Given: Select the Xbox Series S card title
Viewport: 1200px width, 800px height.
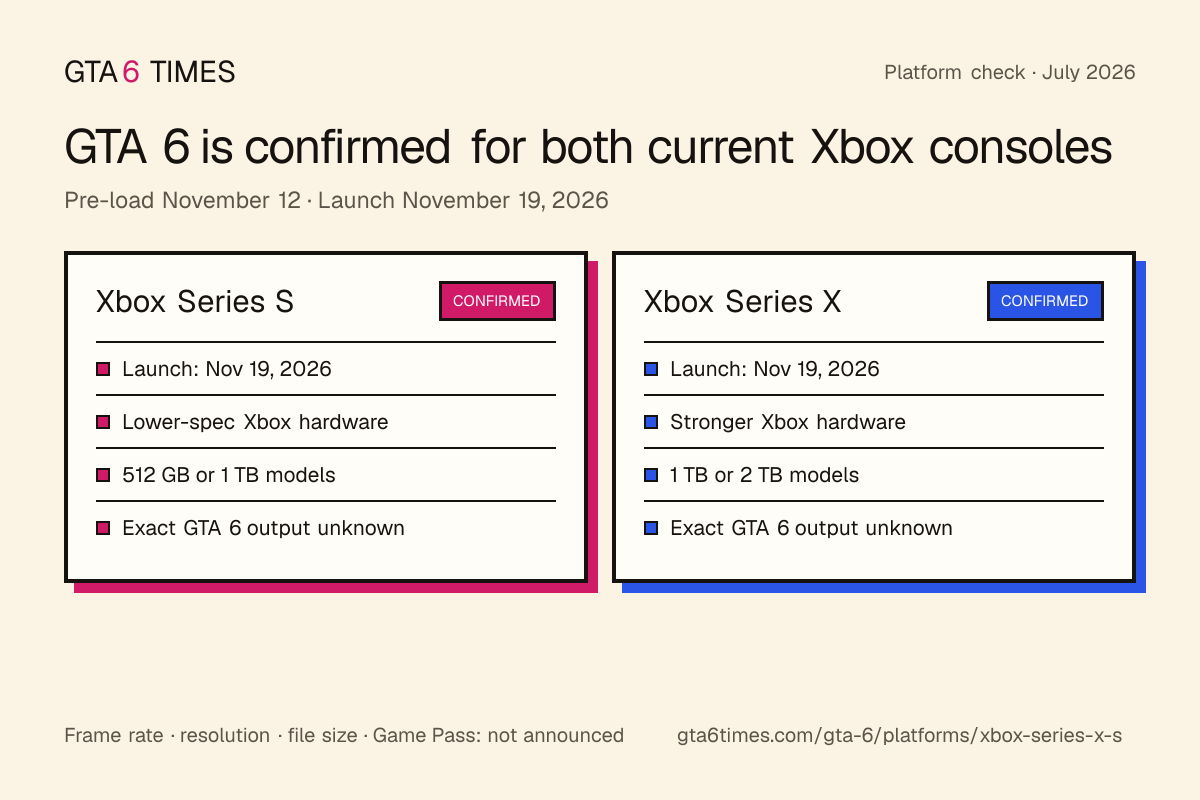Looking at the screenshot, I should point(195,302).
